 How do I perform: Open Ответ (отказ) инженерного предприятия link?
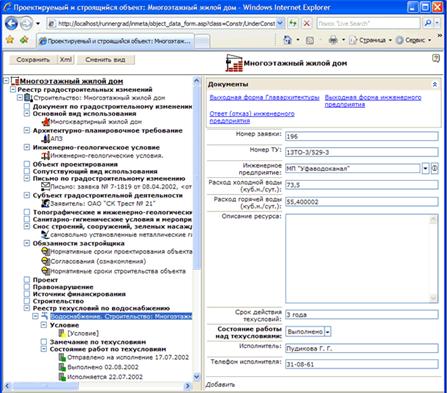tap(252, 117)
